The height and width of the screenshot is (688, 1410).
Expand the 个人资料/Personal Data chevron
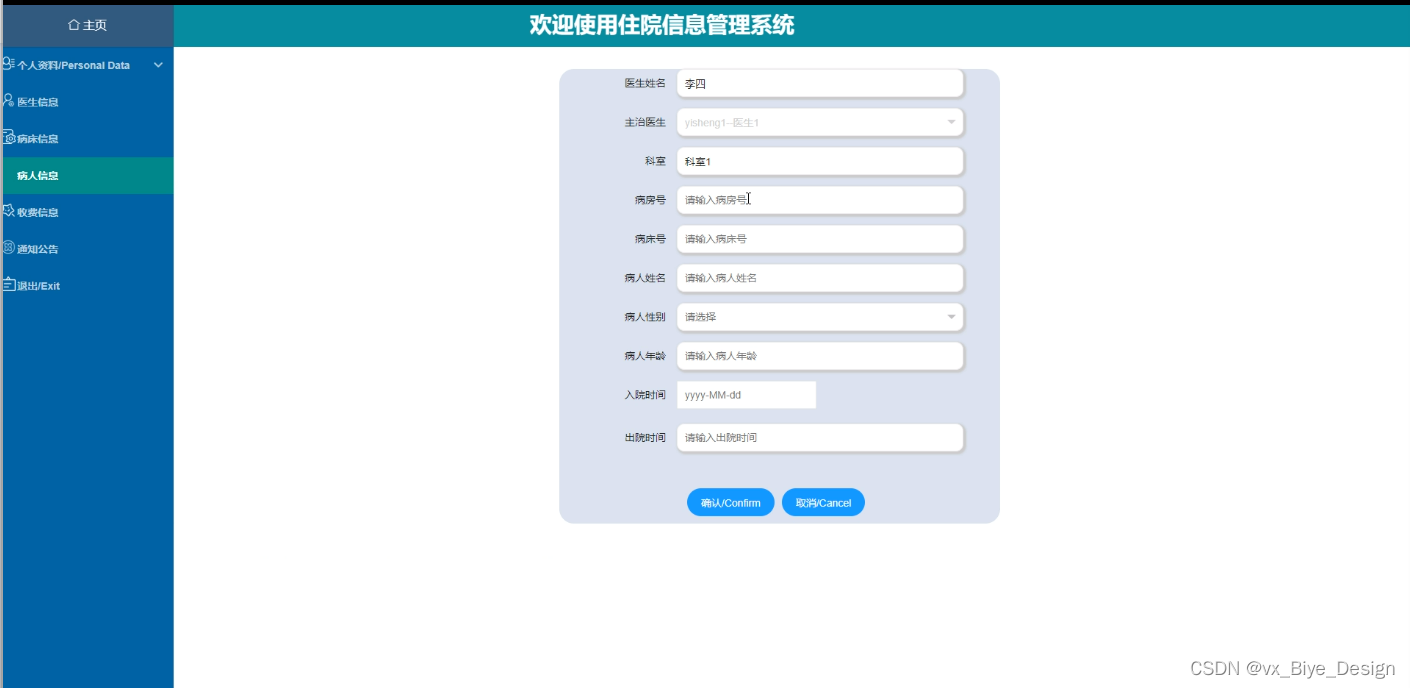pyautogui.click(x=158, y=65)
